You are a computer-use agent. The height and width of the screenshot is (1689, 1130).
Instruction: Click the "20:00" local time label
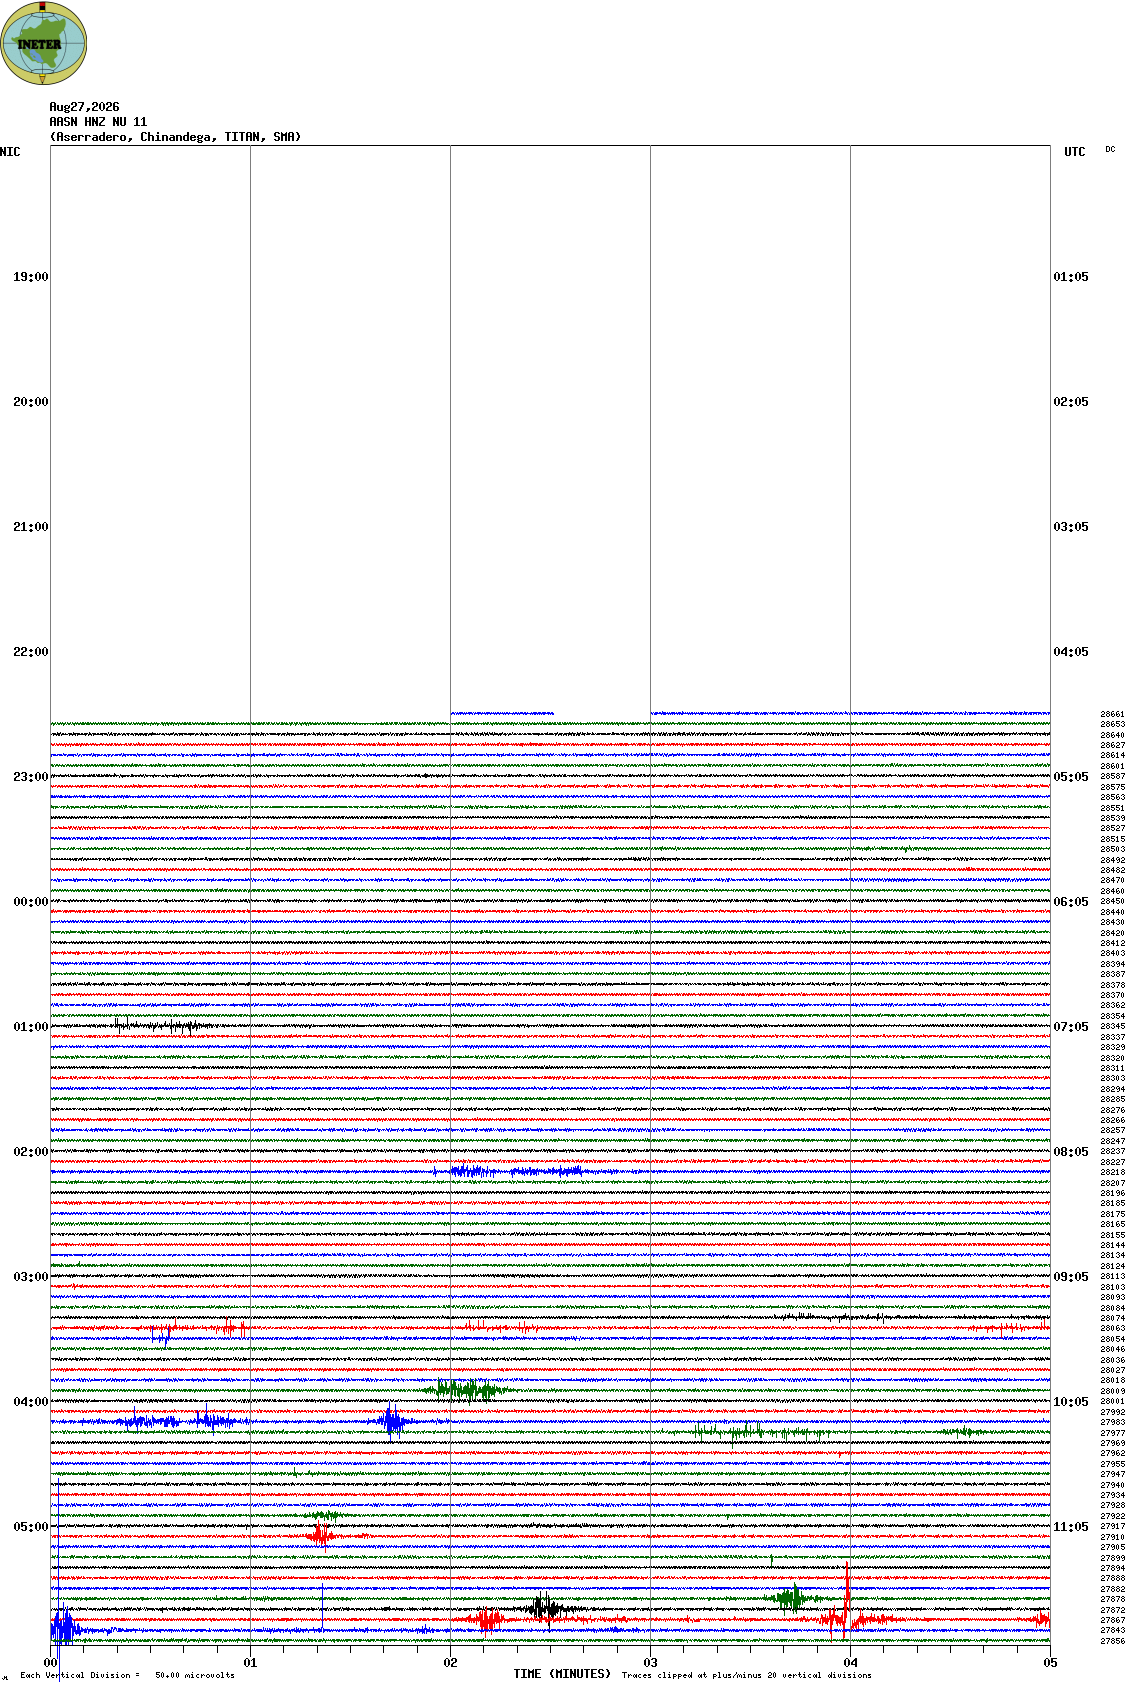(30, 402)
